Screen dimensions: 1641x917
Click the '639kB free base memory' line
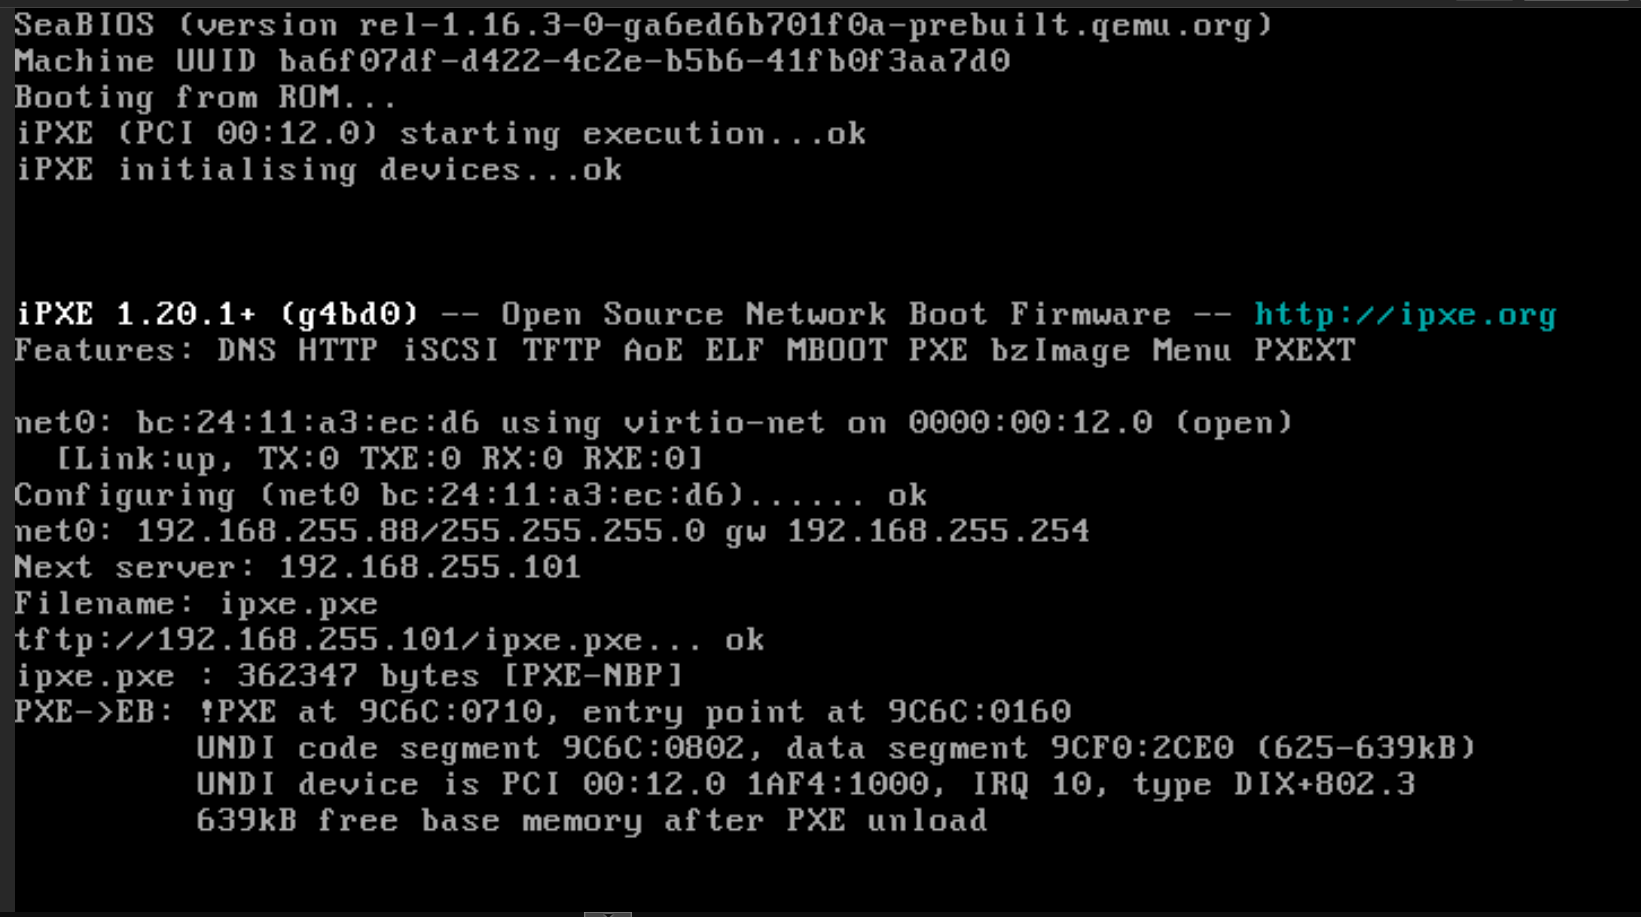pyautogui.click(x=591, y=821)
